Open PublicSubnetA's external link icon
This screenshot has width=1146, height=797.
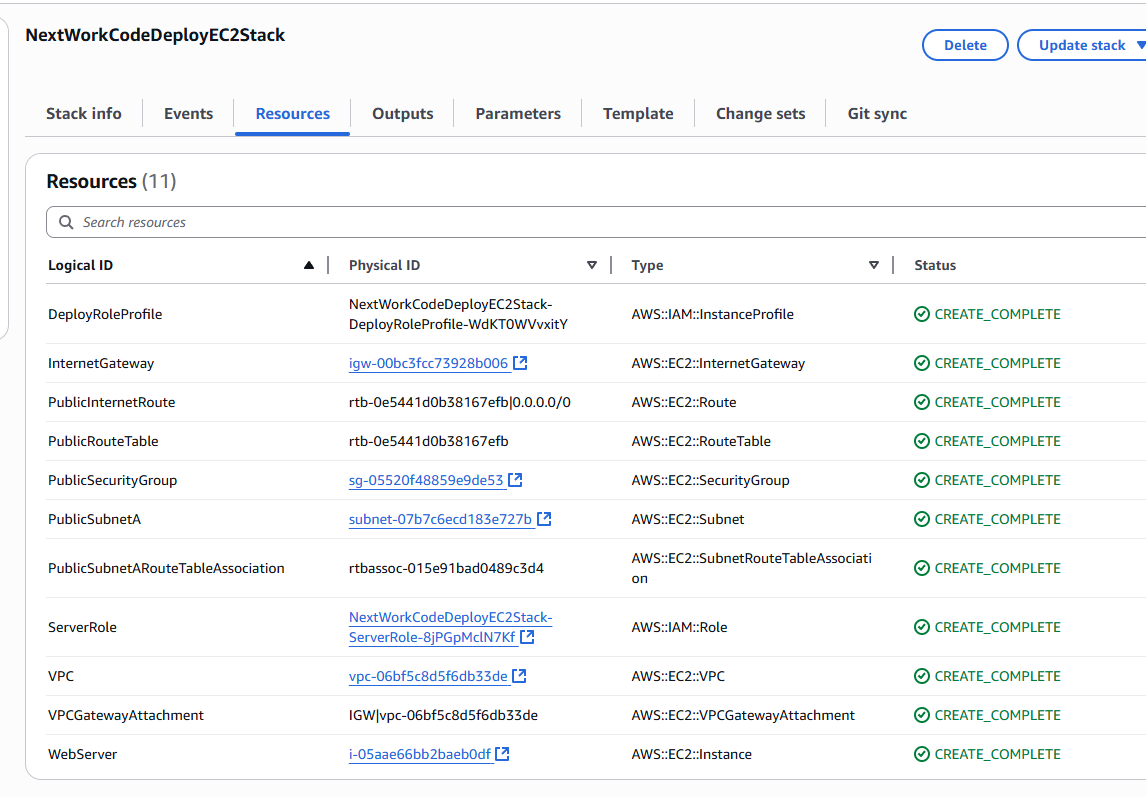[544, 519]
